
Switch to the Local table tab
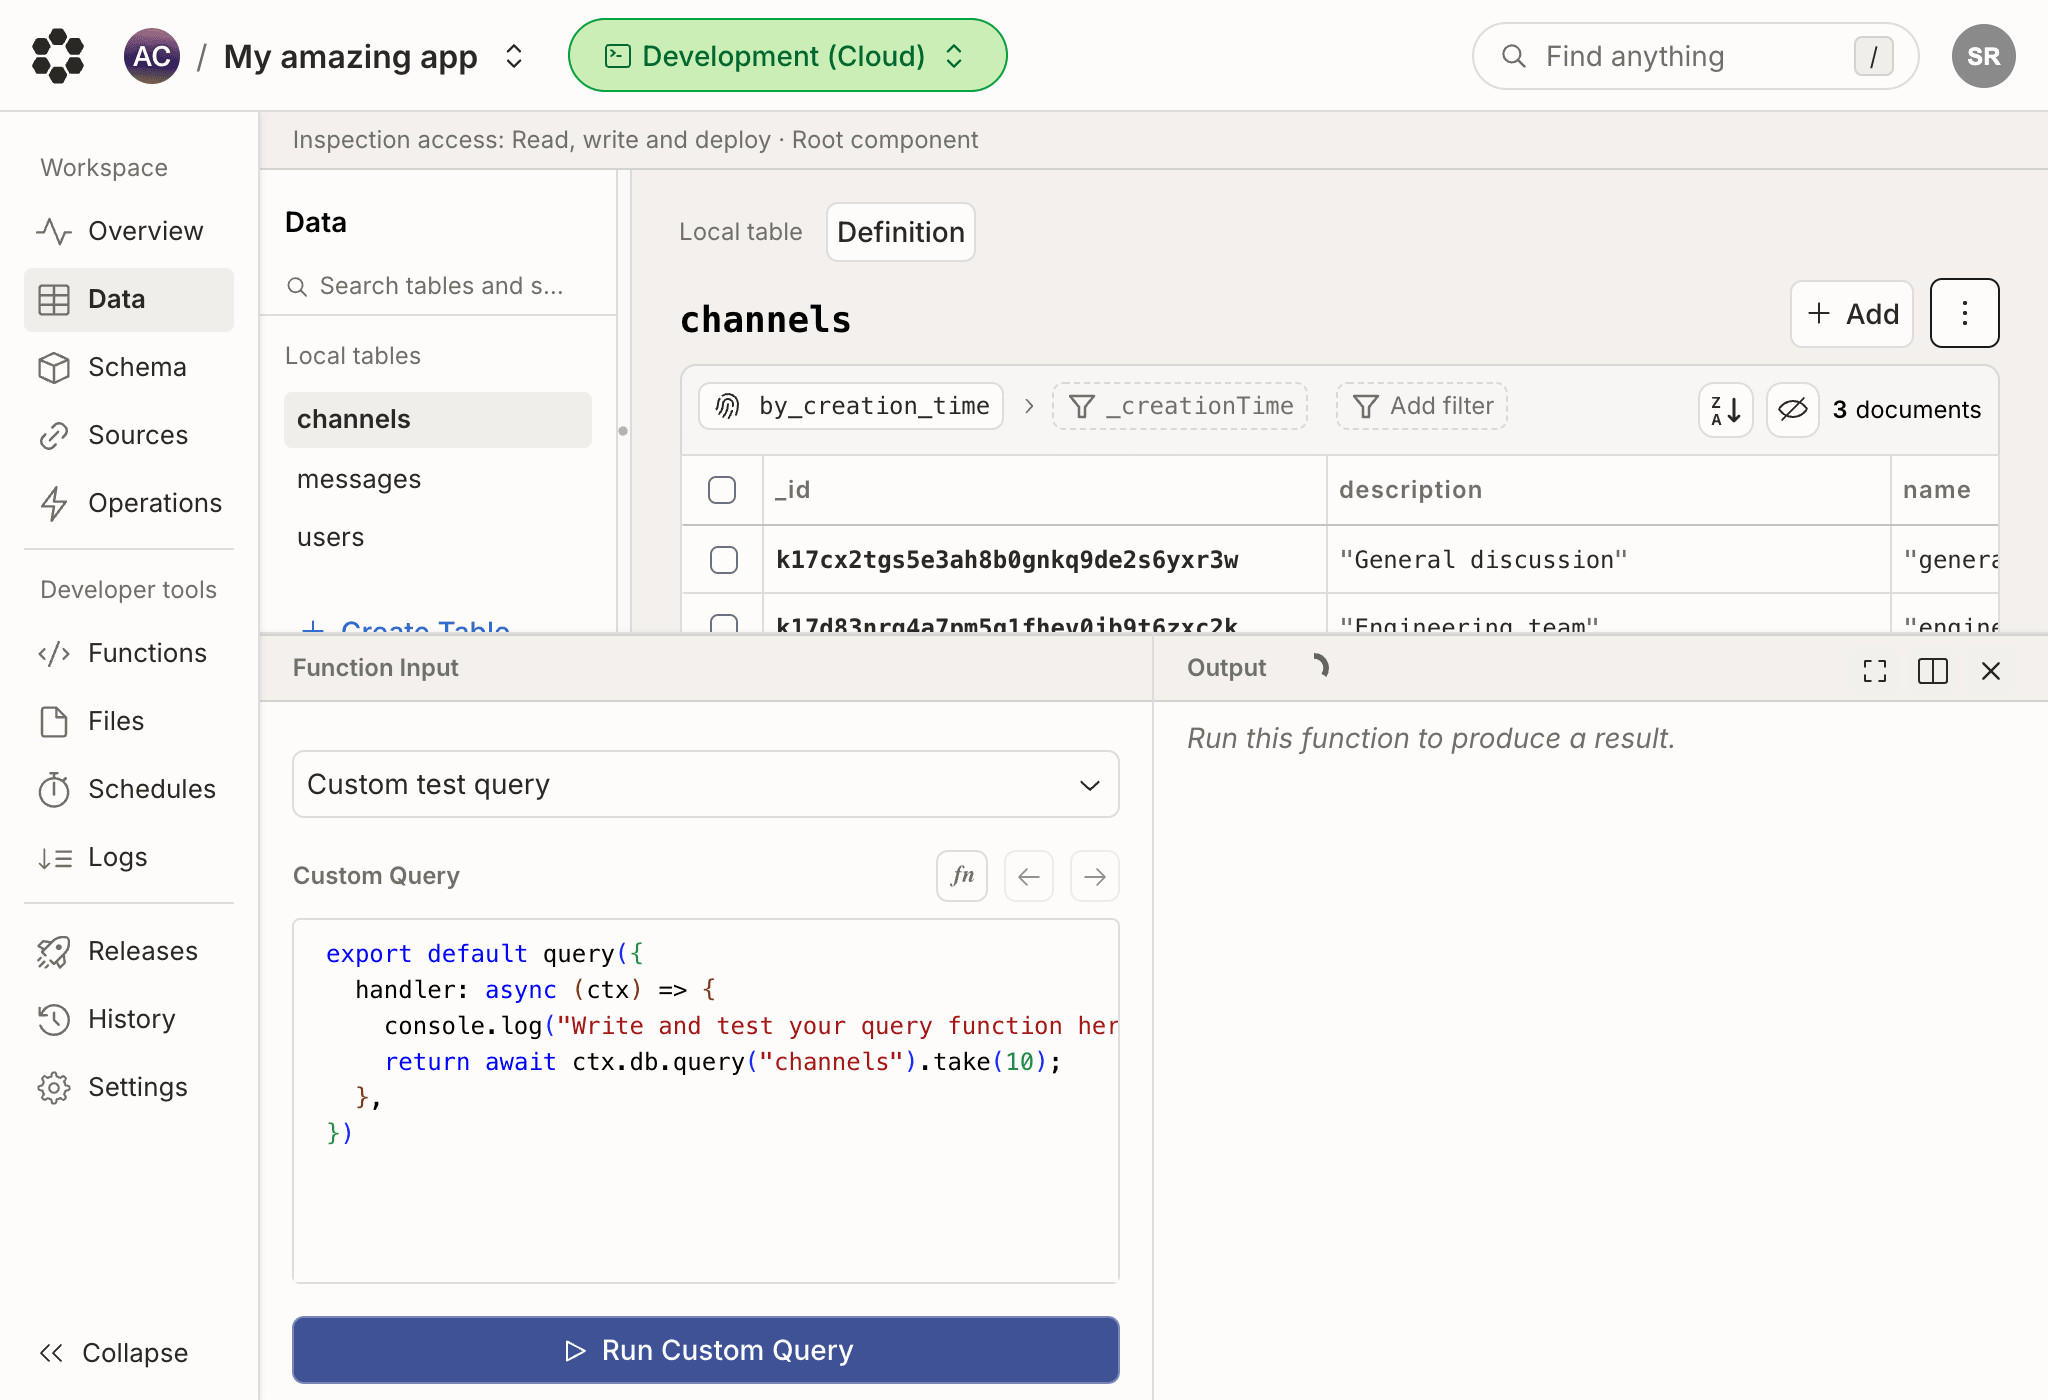[740, 232]
